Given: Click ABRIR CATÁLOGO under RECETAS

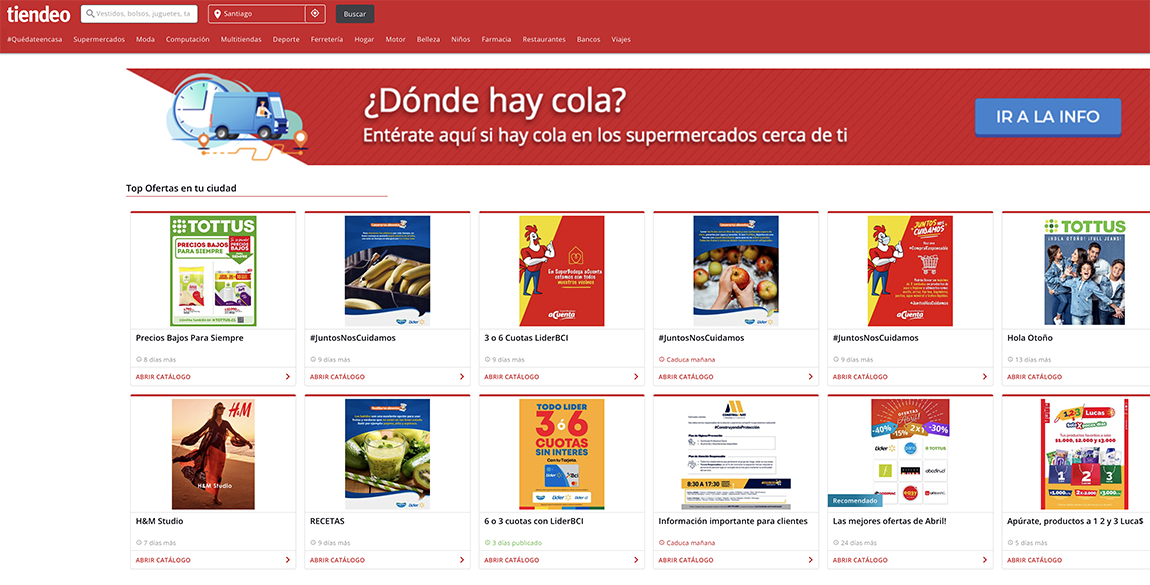Looking at the screenshot, I should [x=337, y=560].
